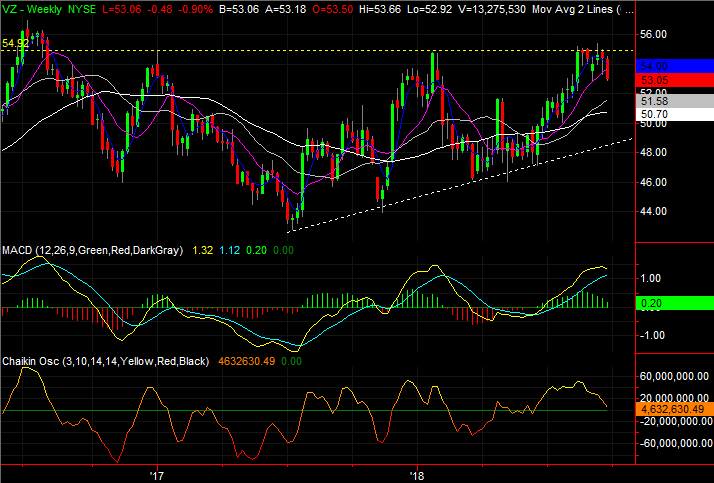This screenshot has height=483, width=714.
Task: Click the '17 date marker on time axis
Action: click(x=157, y=474)
